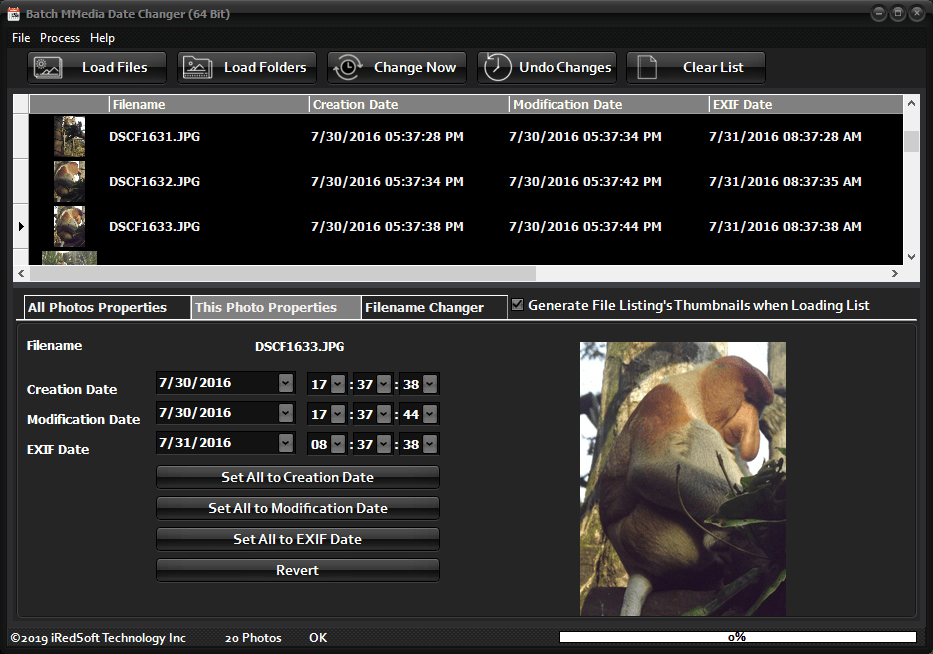This screenshot has height=654, width=933.
Task: Click EXIF date 7/31/2016 08:37:35 AM cell
Action: point(785,182)
